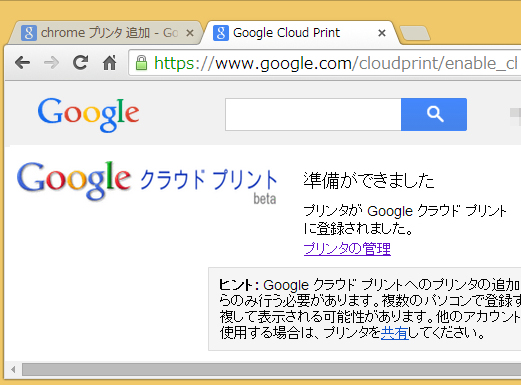Click the Google クラウド プリント beta logo

[147, 182]
